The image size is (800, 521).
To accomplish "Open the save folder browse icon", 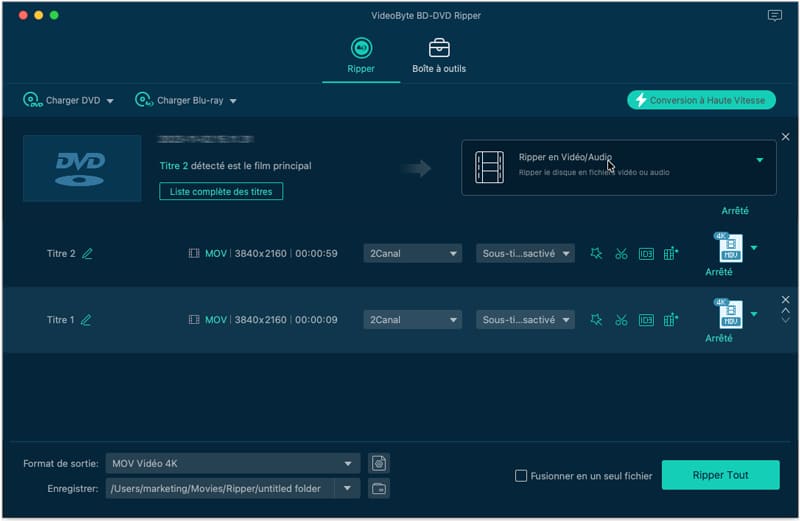I will click(x=378, y=488).
